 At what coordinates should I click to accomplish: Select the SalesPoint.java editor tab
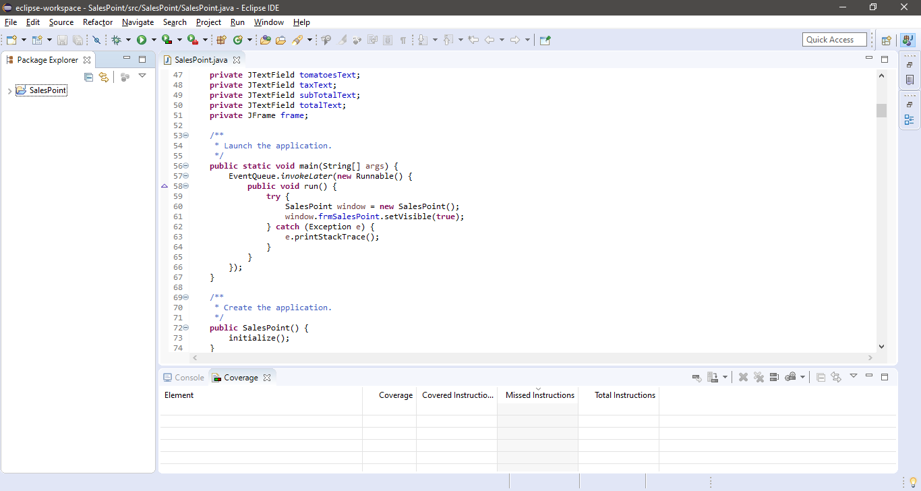[x=200, y=60]
